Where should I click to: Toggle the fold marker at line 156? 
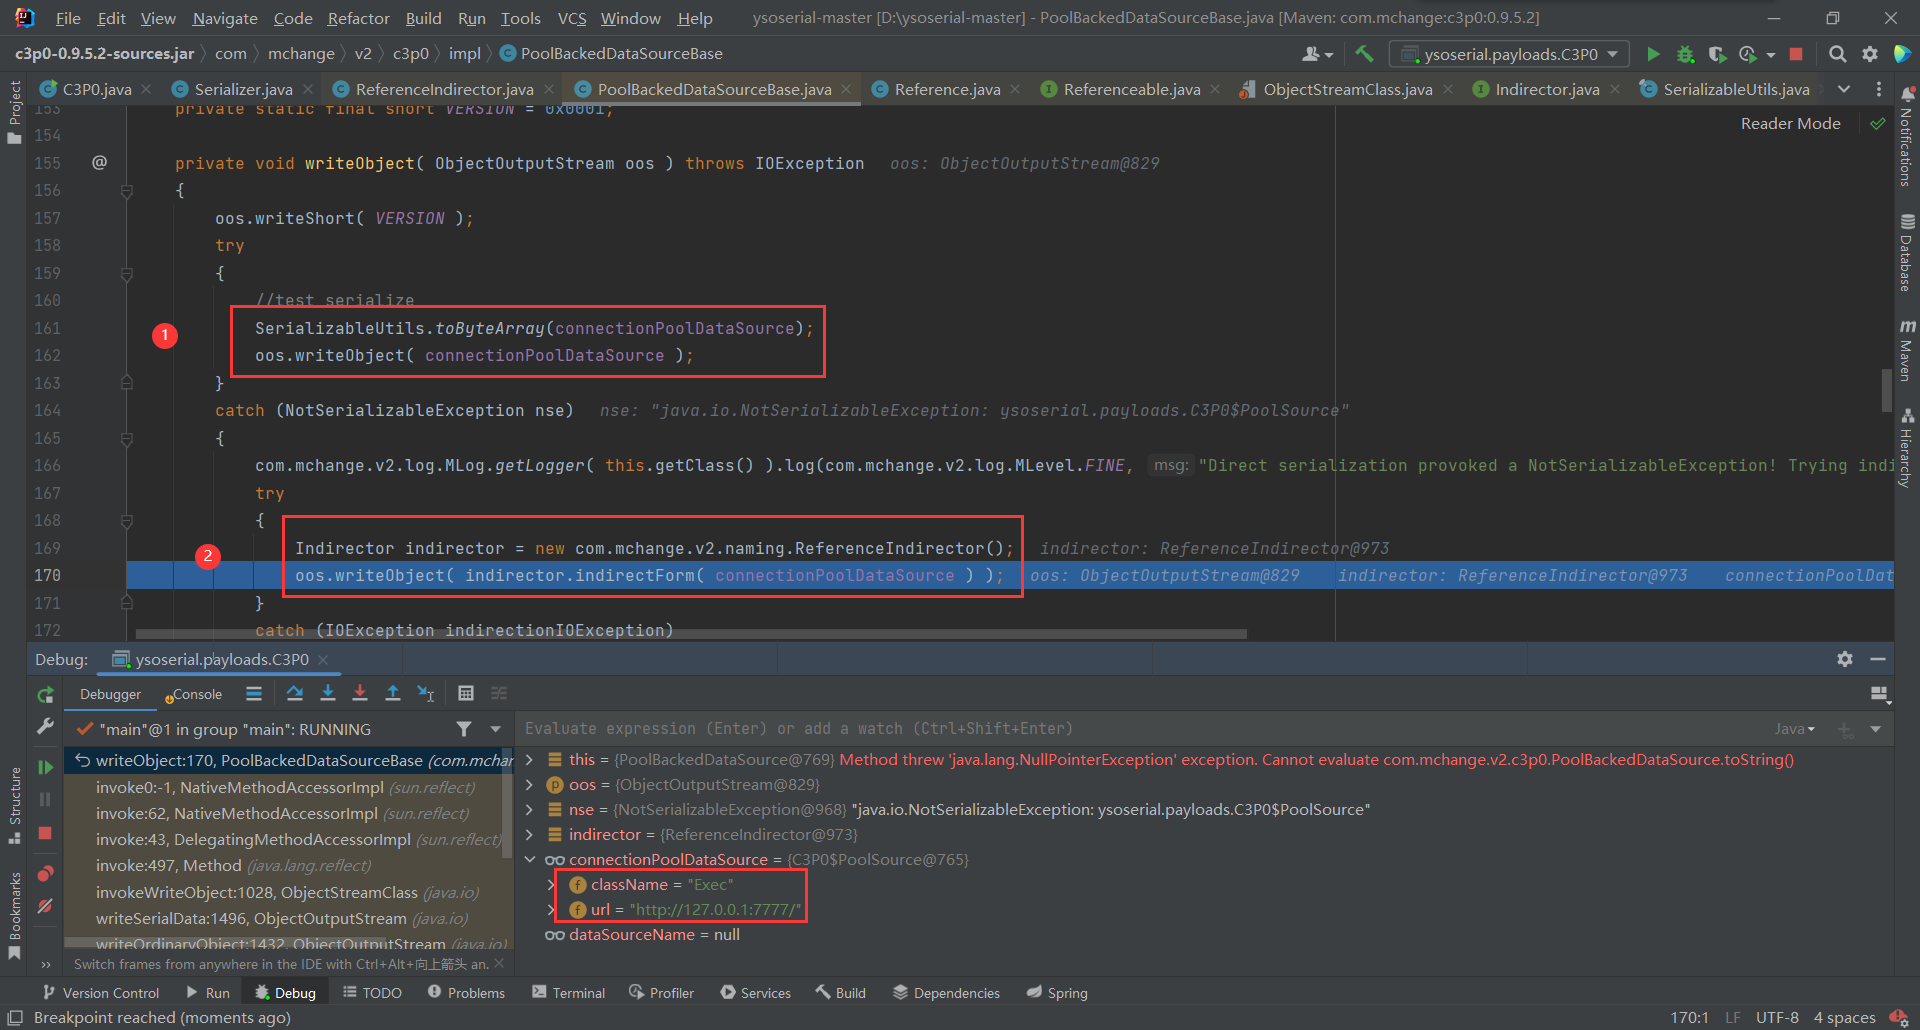(x=127, y=190)
